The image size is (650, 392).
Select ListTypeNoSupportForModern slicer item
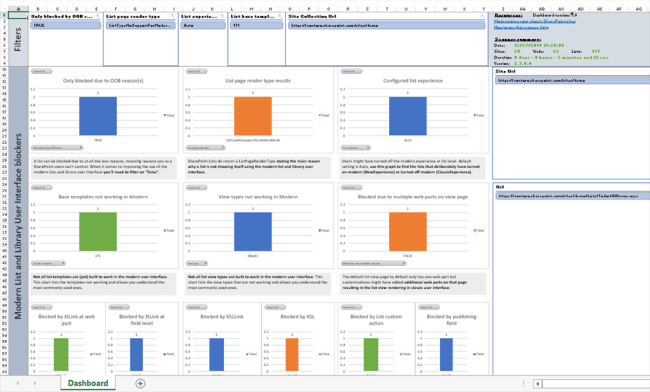click(141, 25)
